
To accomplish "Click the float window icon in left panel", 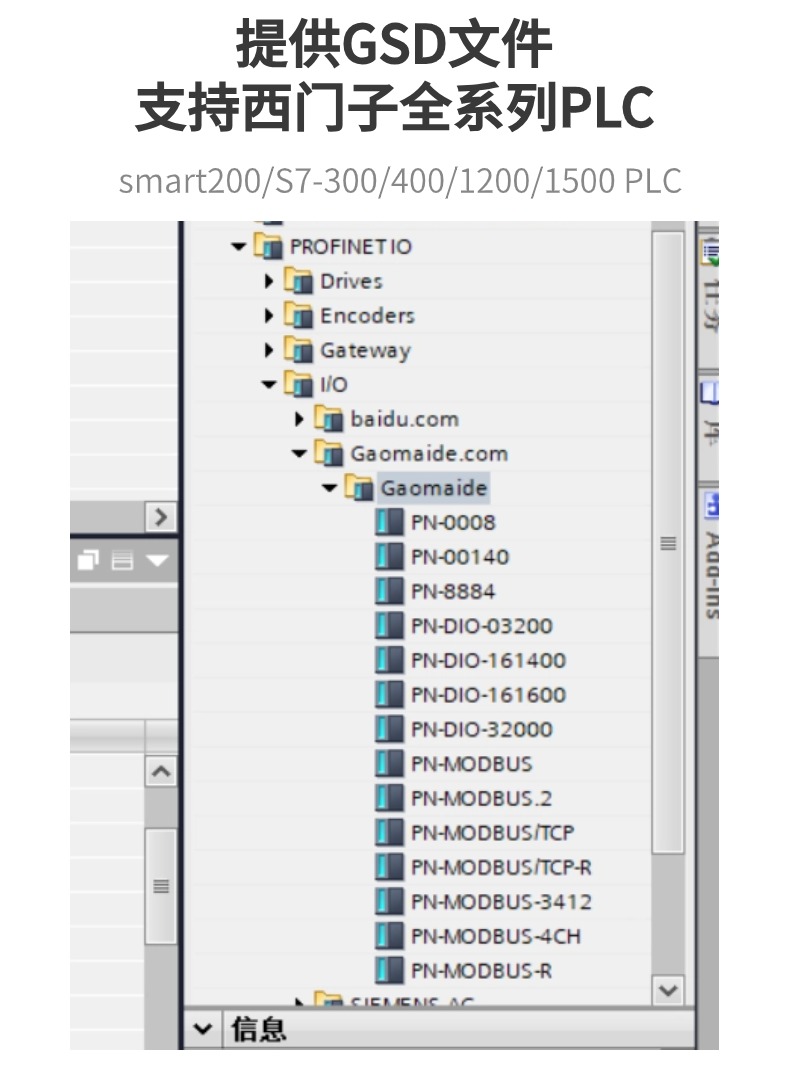I will [x=88, y=560].
